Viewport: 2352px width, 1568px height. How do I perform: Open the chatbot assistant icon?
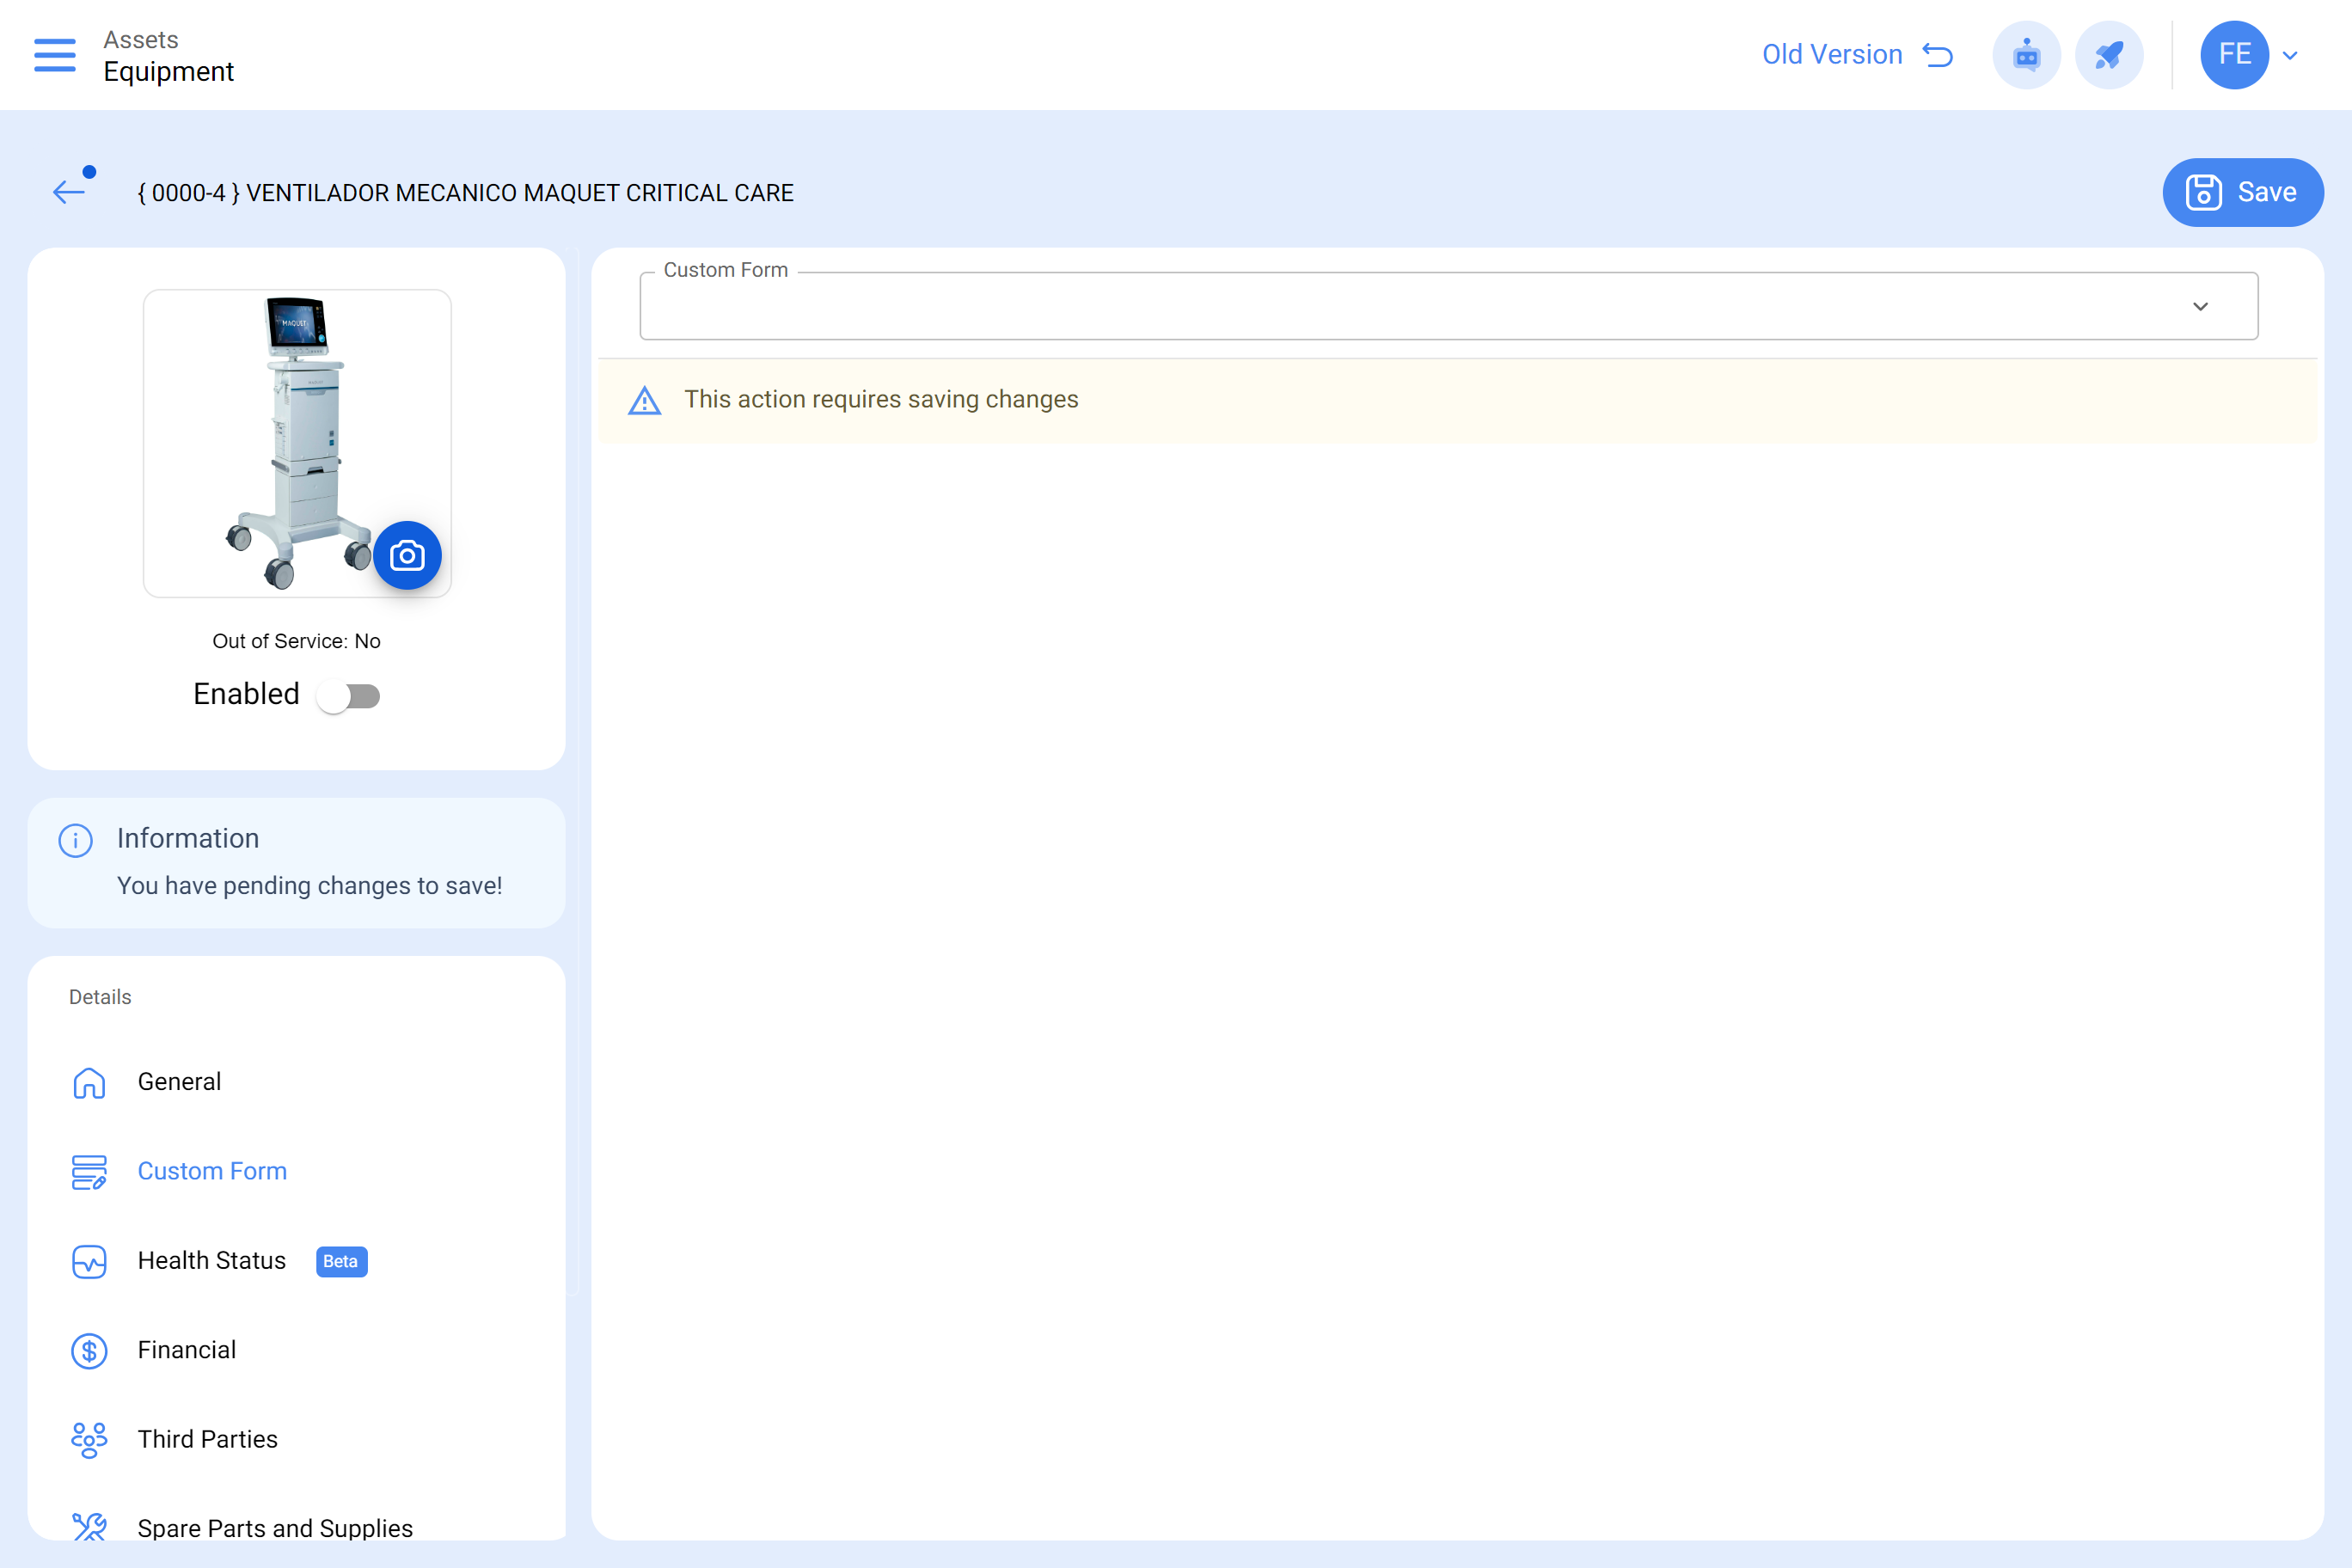(x=2026, y=55)
